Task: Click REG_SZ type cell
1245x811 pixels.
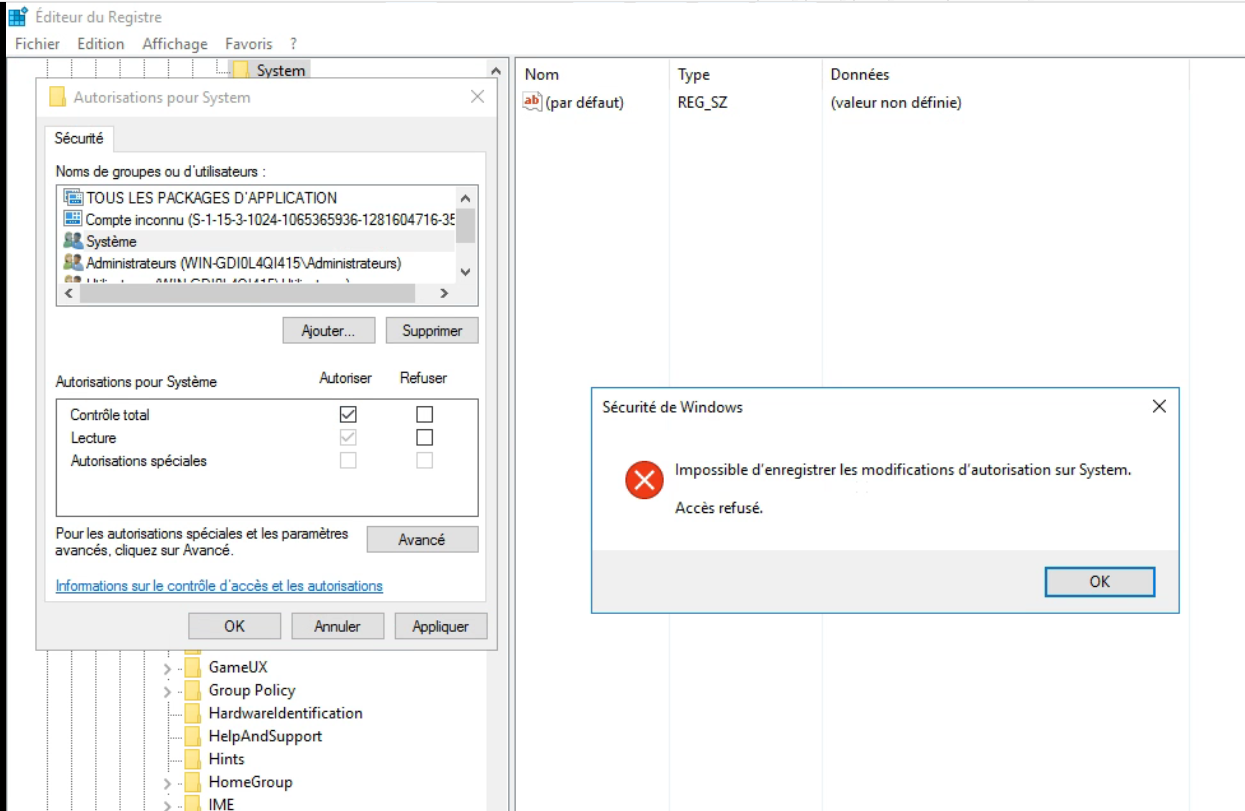Action: (702, 102)
